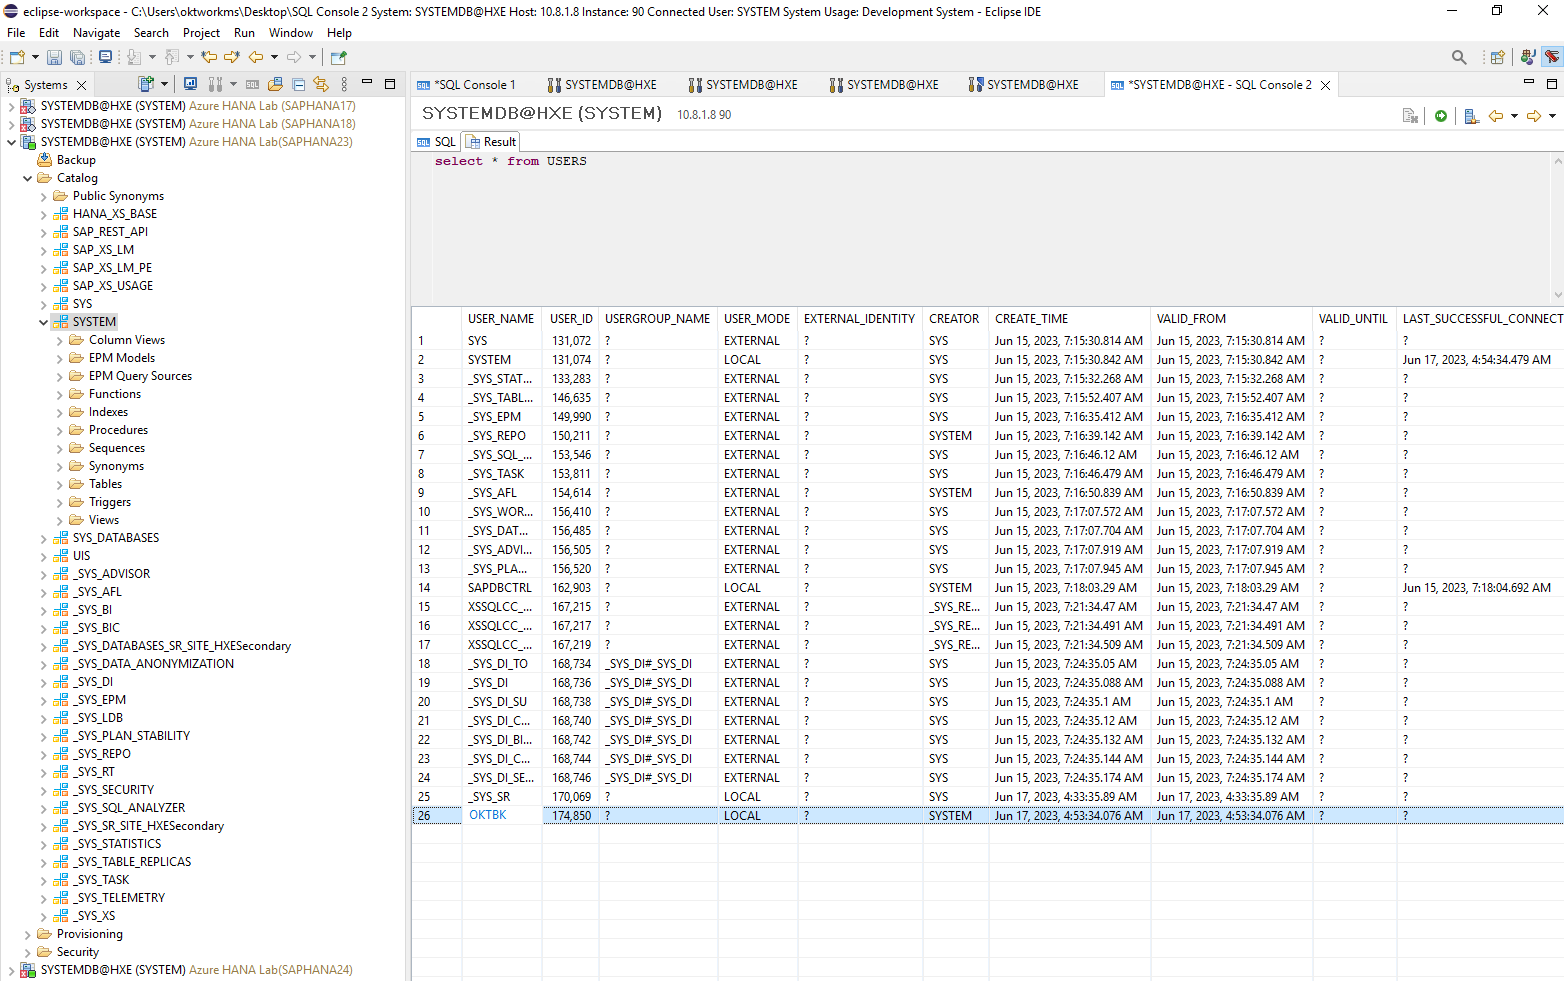Click Open Perspective icon

coord(1497,58)
